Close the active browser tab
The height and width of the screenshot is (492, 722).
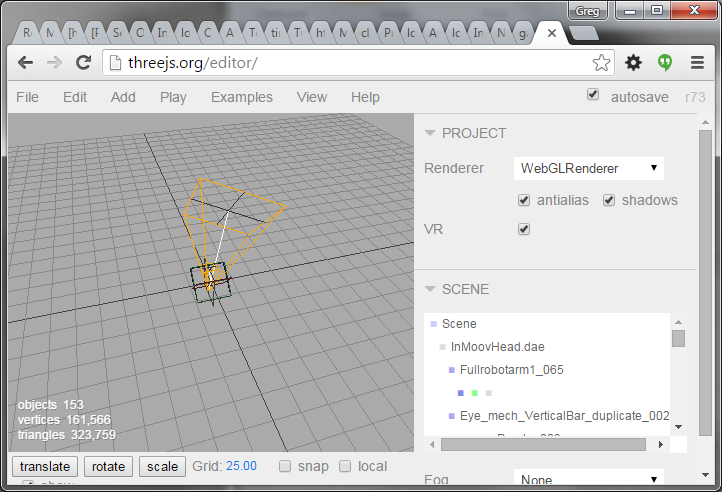click(x=552, y=33)
